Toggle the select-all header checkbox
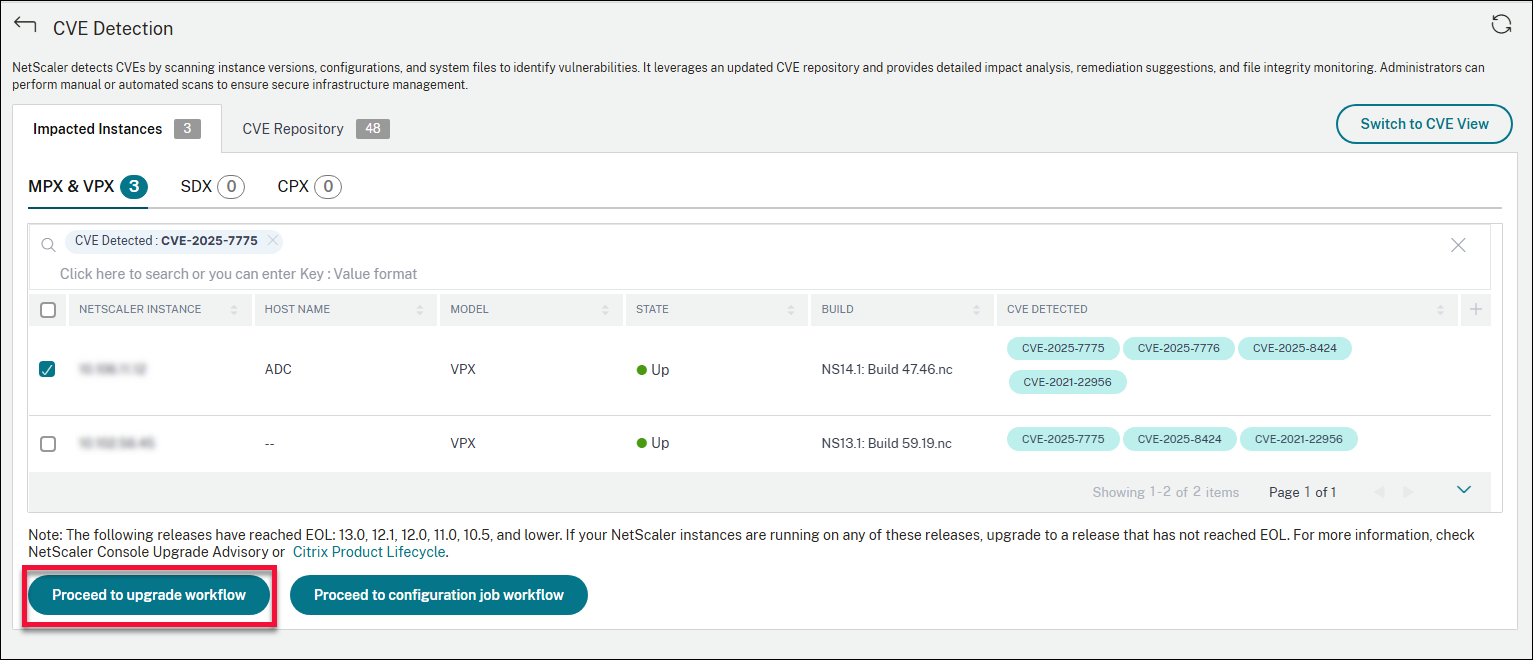1533x660 pixels. pyautogui.click(x=48, y=310)
